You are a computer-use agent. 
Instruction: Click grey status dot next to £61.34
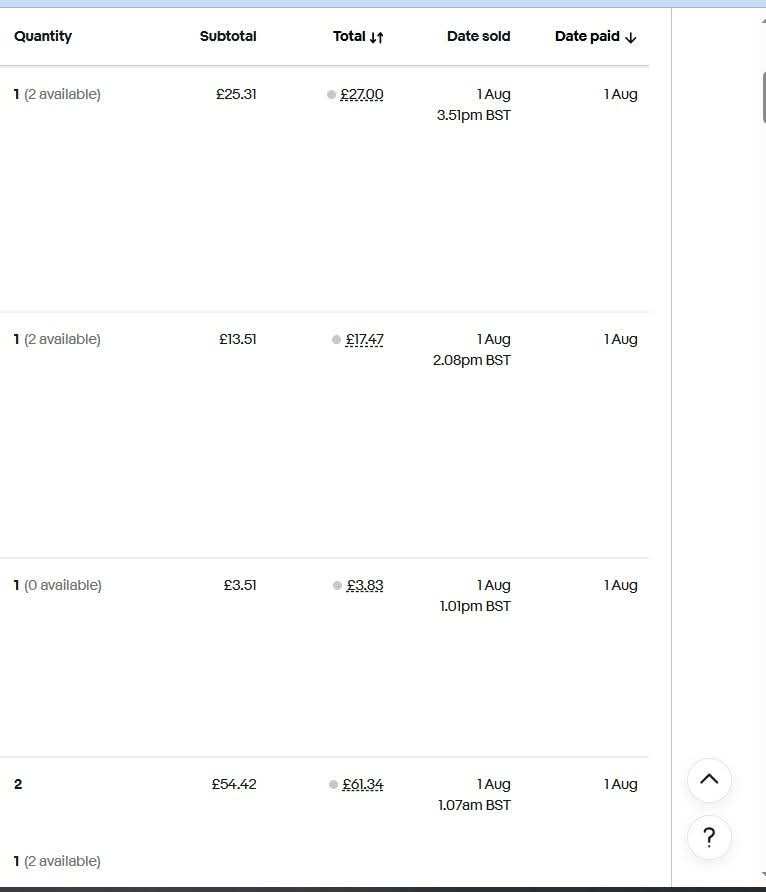point(334,785)
